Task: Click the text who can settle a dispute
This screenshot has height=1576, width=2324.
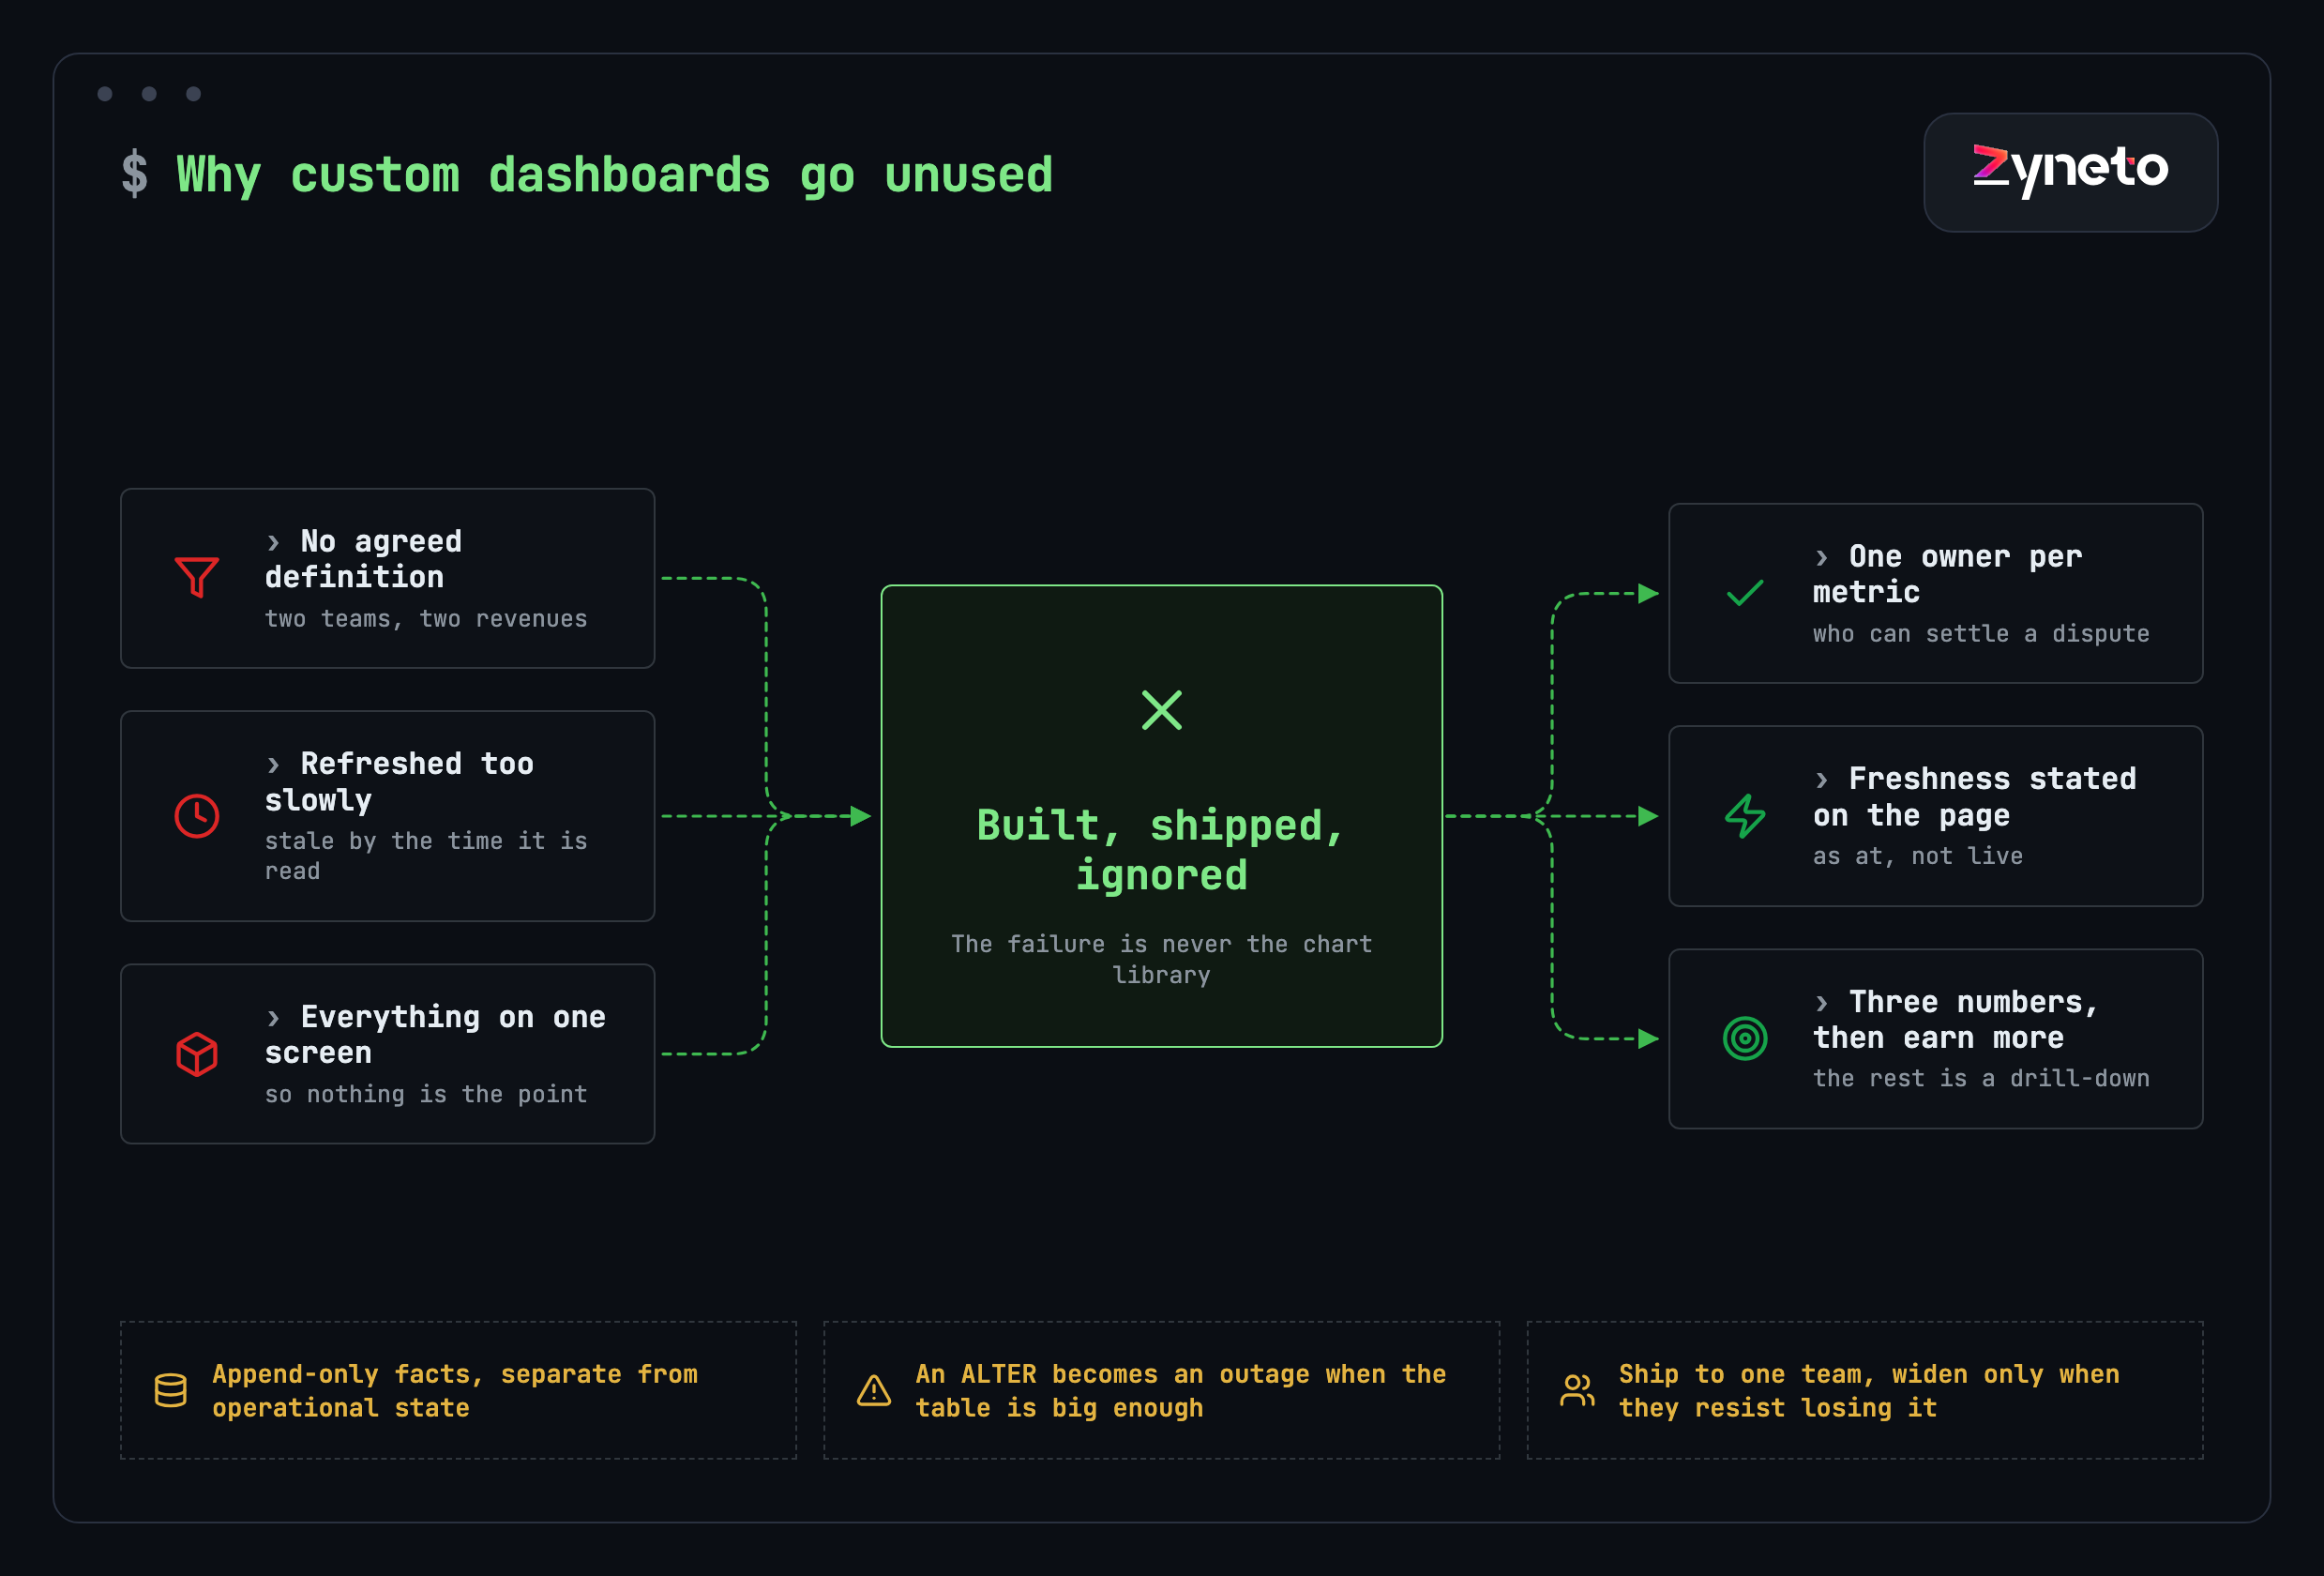Action: (1981, 634)
